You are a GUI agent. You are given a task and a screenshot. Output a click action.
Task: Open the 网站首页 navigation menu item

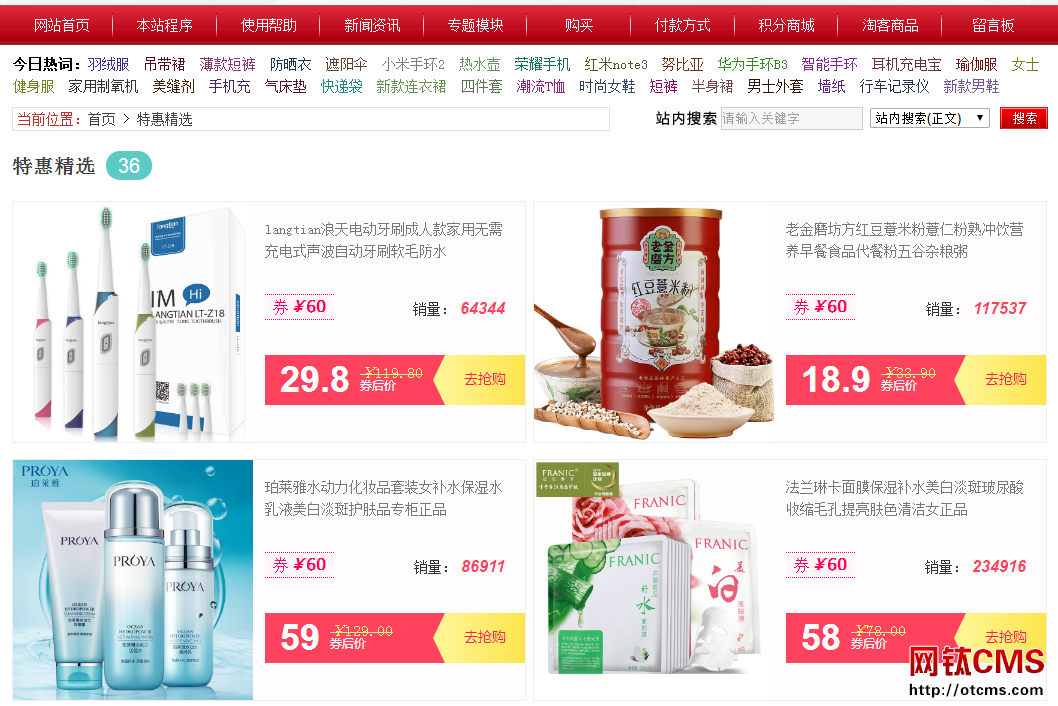(61, 26)
